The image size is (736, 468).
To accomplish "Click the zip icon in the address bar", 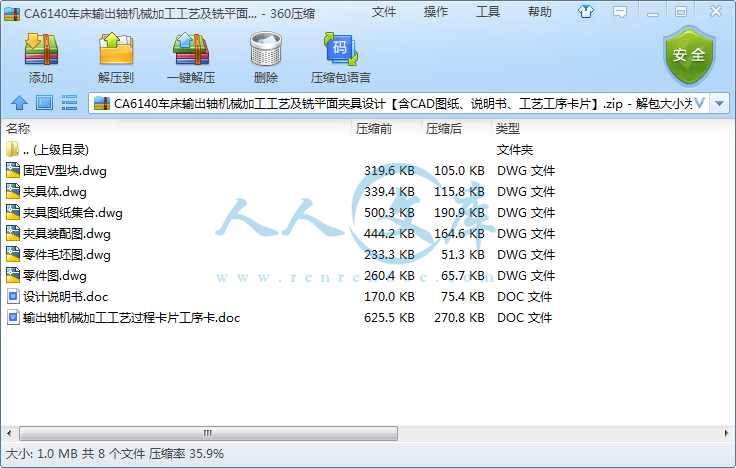I will 102,103.
